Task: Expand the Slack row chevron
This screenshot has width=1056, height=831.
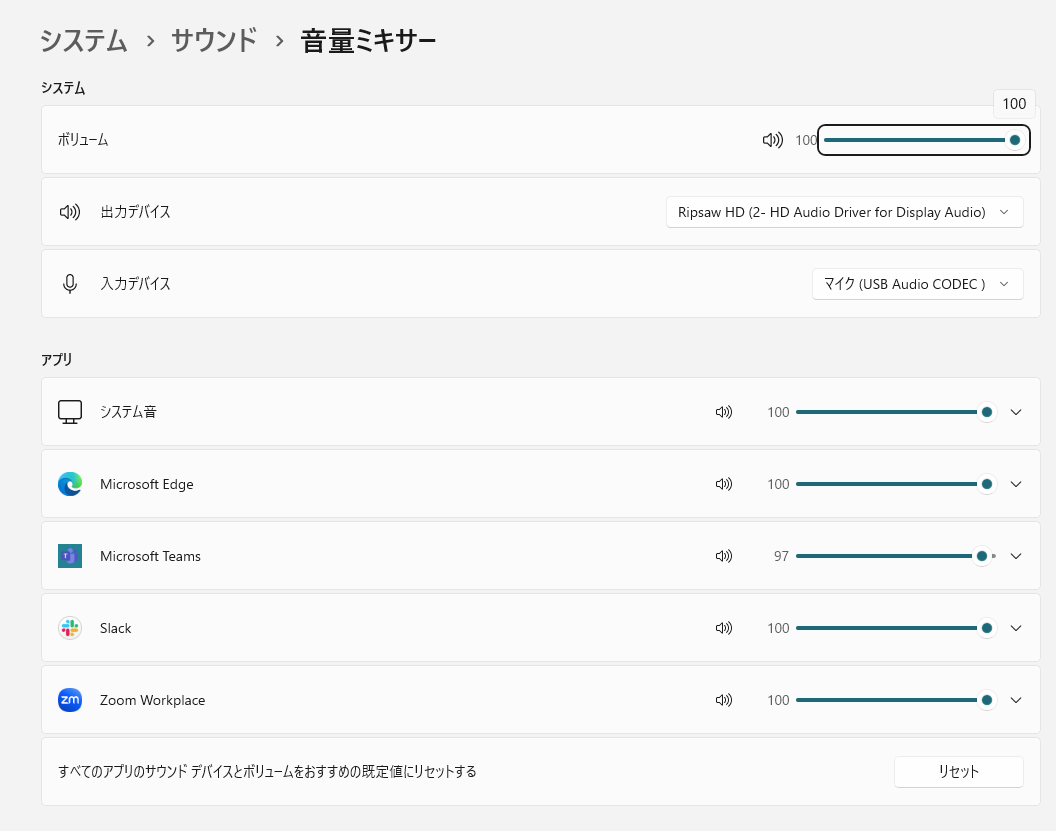Action: (x=1016, y=628)
